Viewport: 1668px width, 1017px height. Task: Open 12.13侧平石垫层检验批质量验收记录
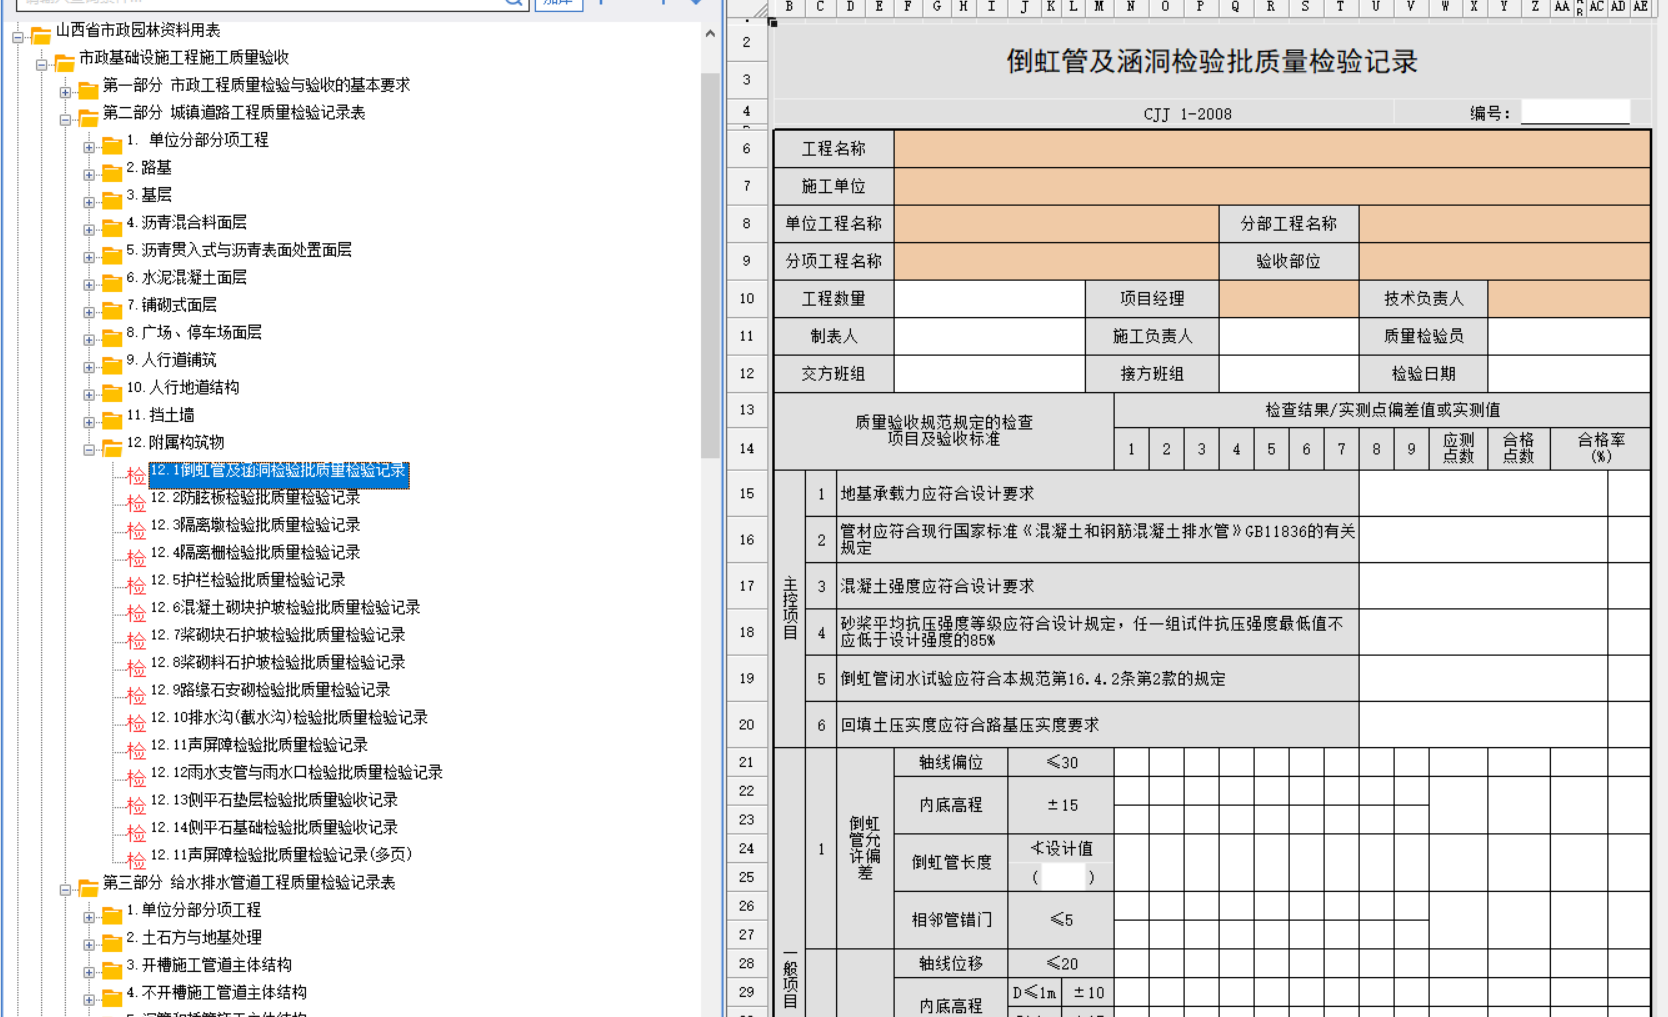tap(274, 800)
